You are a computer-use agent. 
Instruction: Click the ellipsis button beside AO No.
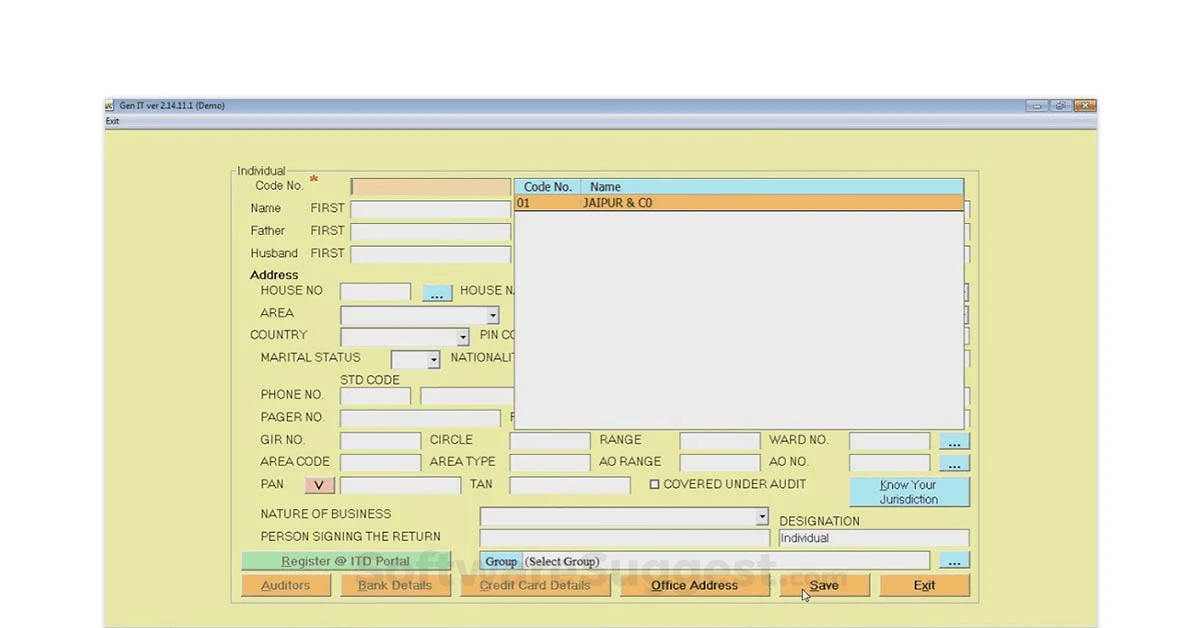(953, 462)
